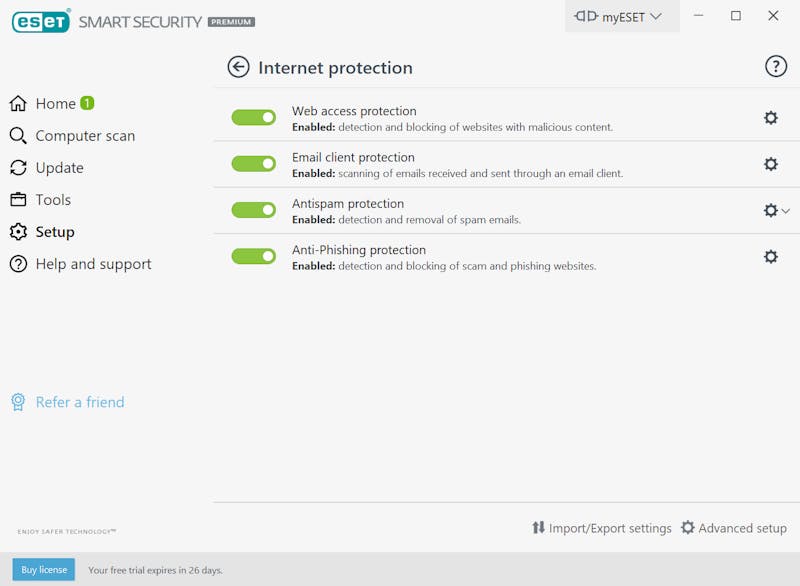Maximize the ESET window
Screen dimensions: 800x586
tap(736, 16)
